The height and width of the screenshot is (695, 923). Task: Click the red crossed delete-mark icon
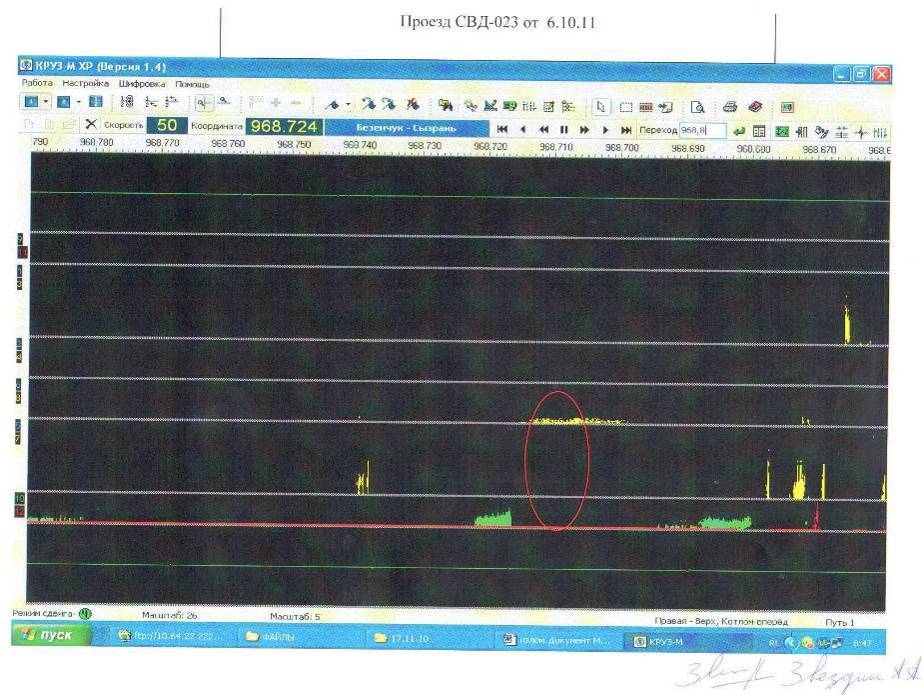click(x=413, y=105)
